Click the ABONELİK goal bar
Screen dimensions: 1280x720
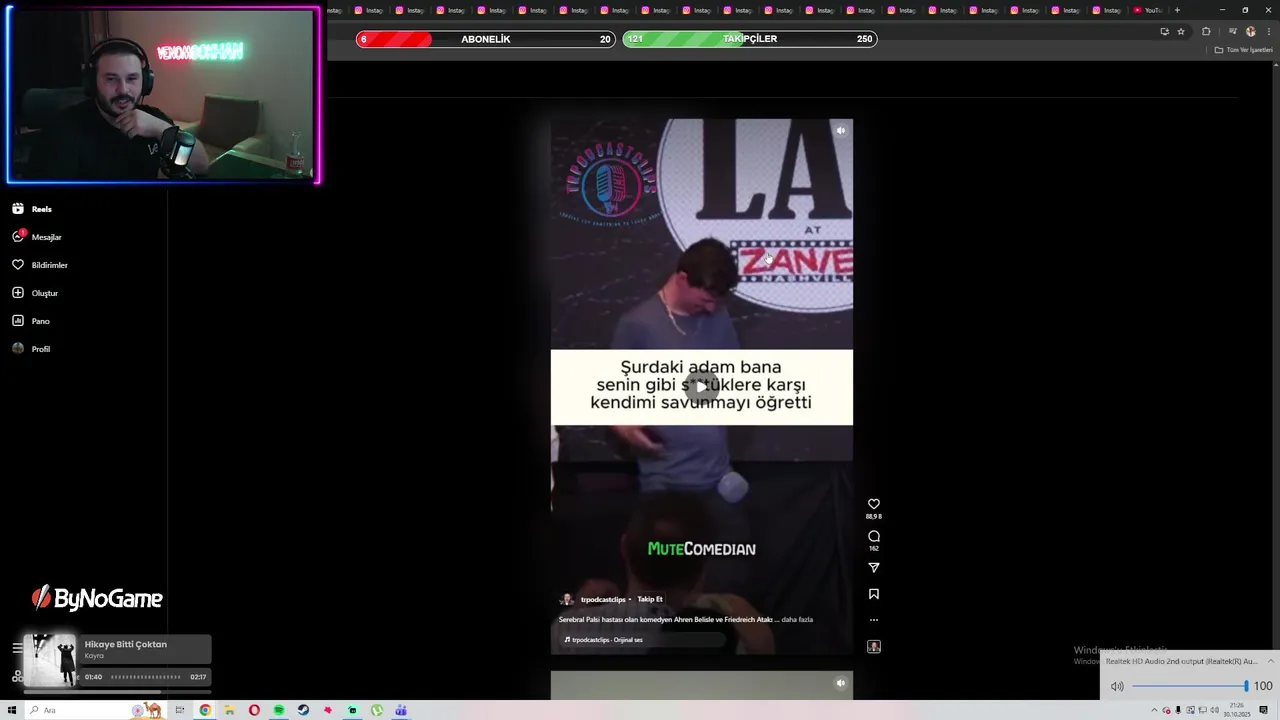click(485, 39)
